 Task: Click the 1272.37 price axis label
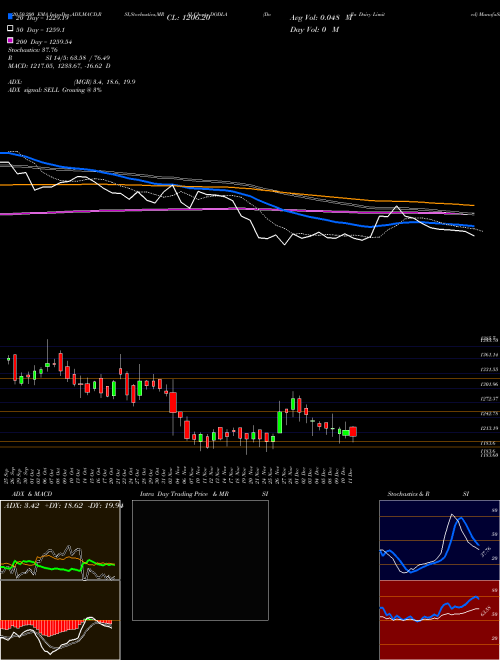pyautogui.click(x=489, y=398)
